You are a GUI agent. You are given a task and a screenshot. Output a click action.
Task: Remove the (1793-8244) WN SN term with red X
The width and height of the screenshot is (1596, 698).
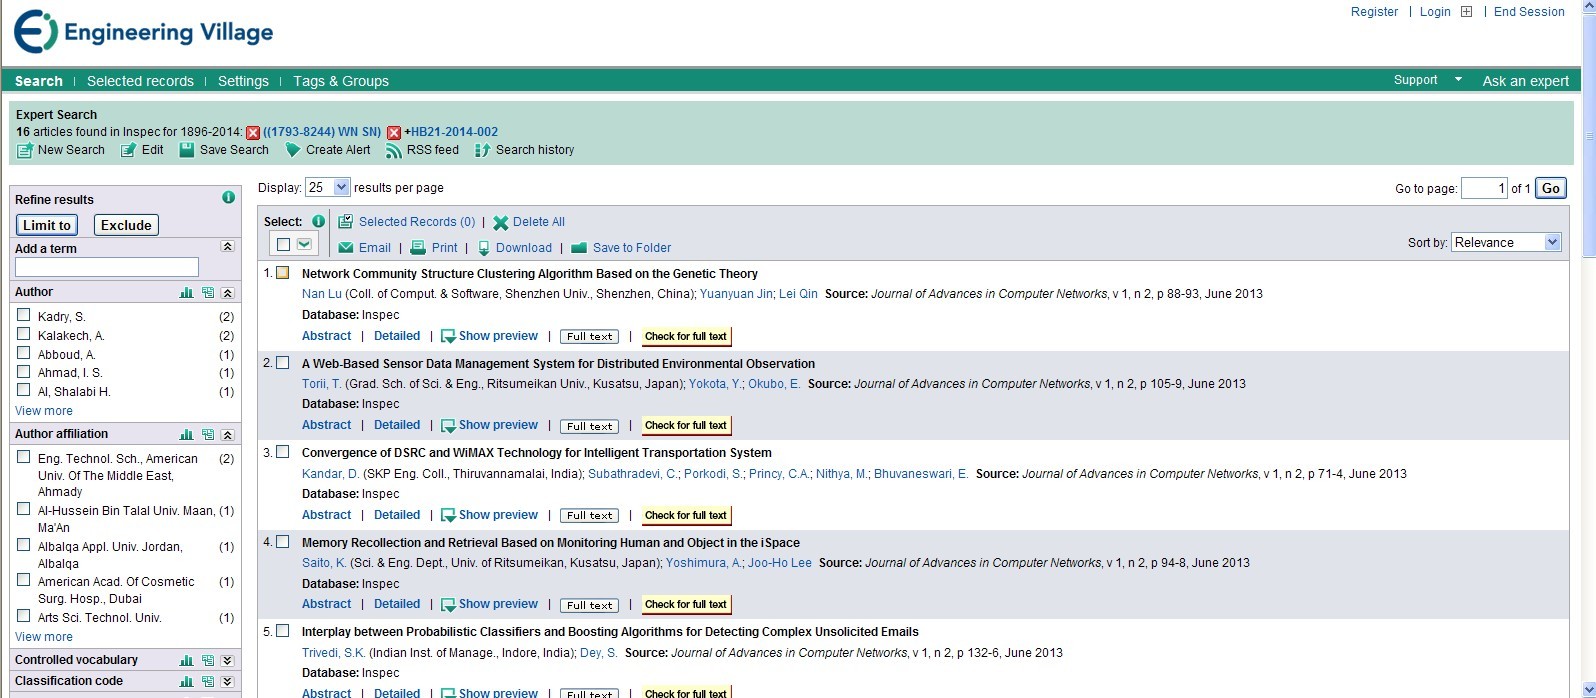pos(253,132)
